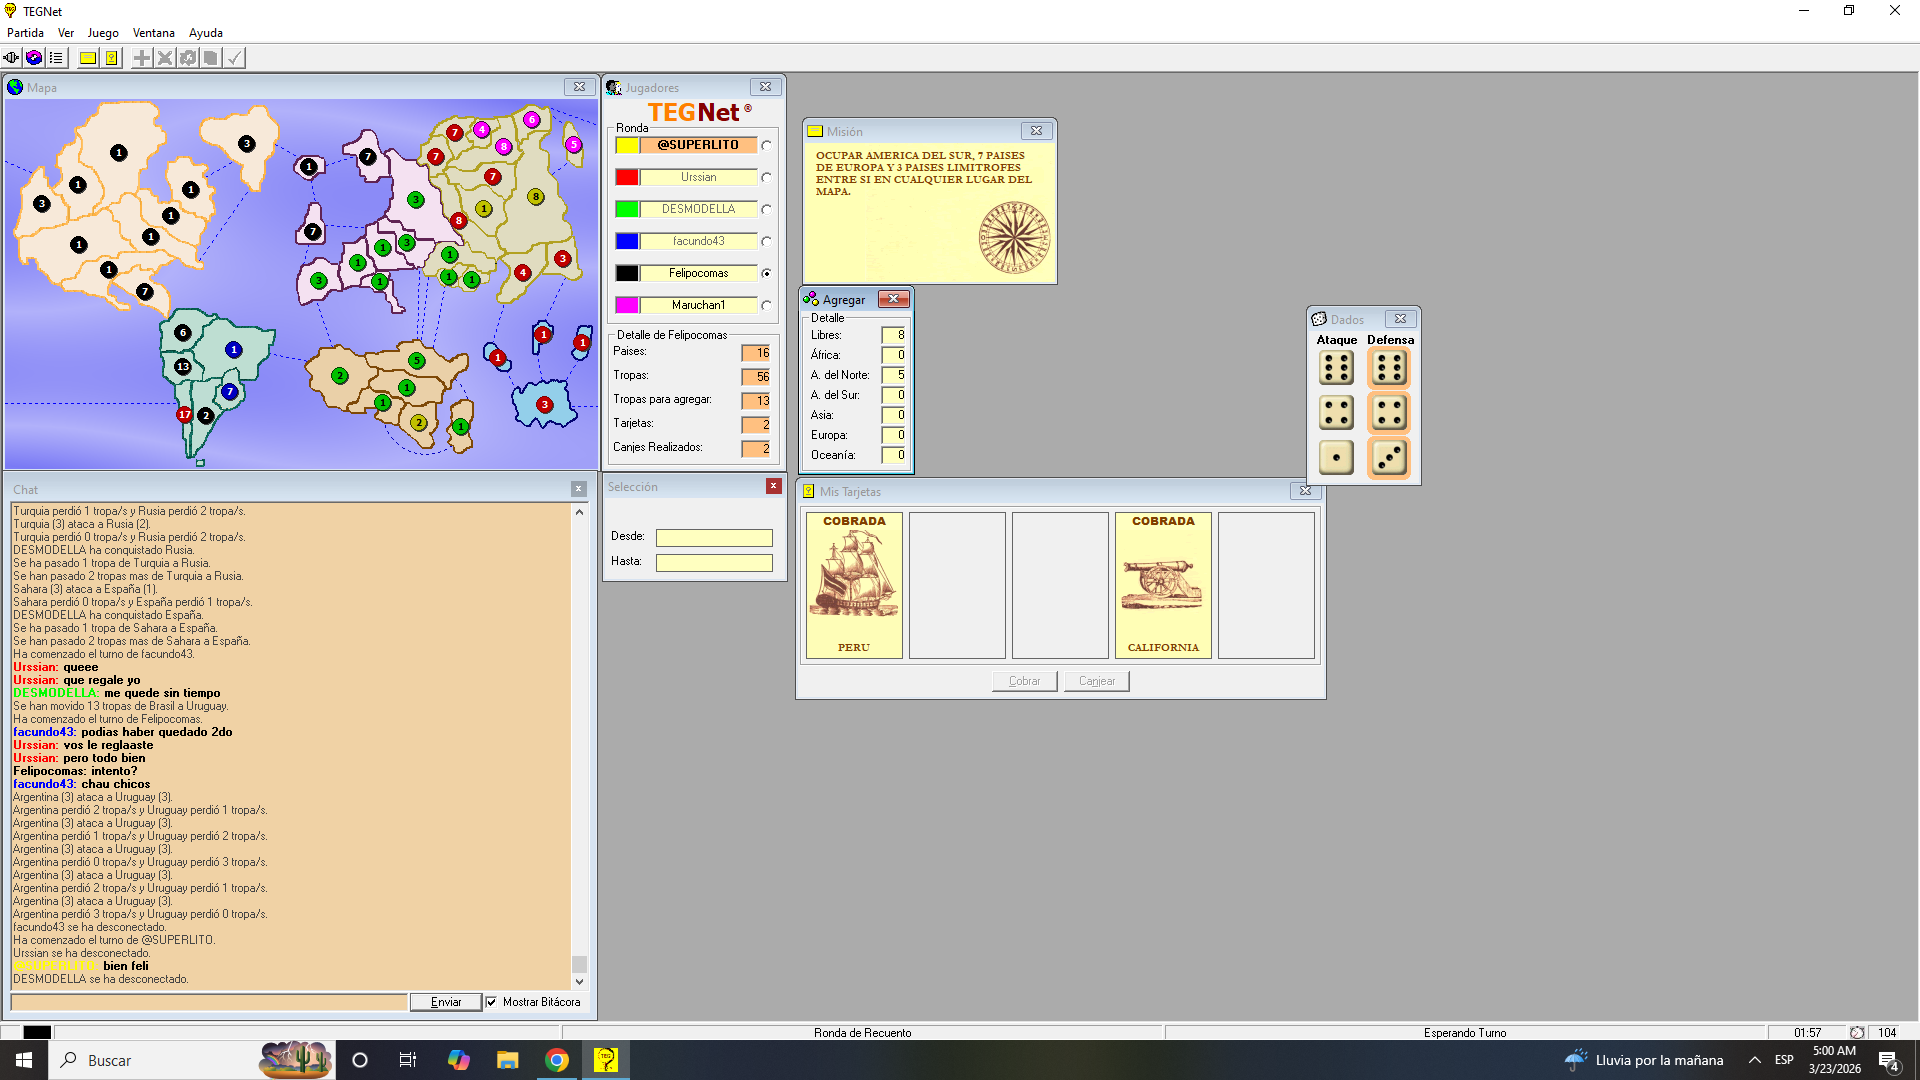
Task: Open the players list toolbar icon
Action: (56, 58)
